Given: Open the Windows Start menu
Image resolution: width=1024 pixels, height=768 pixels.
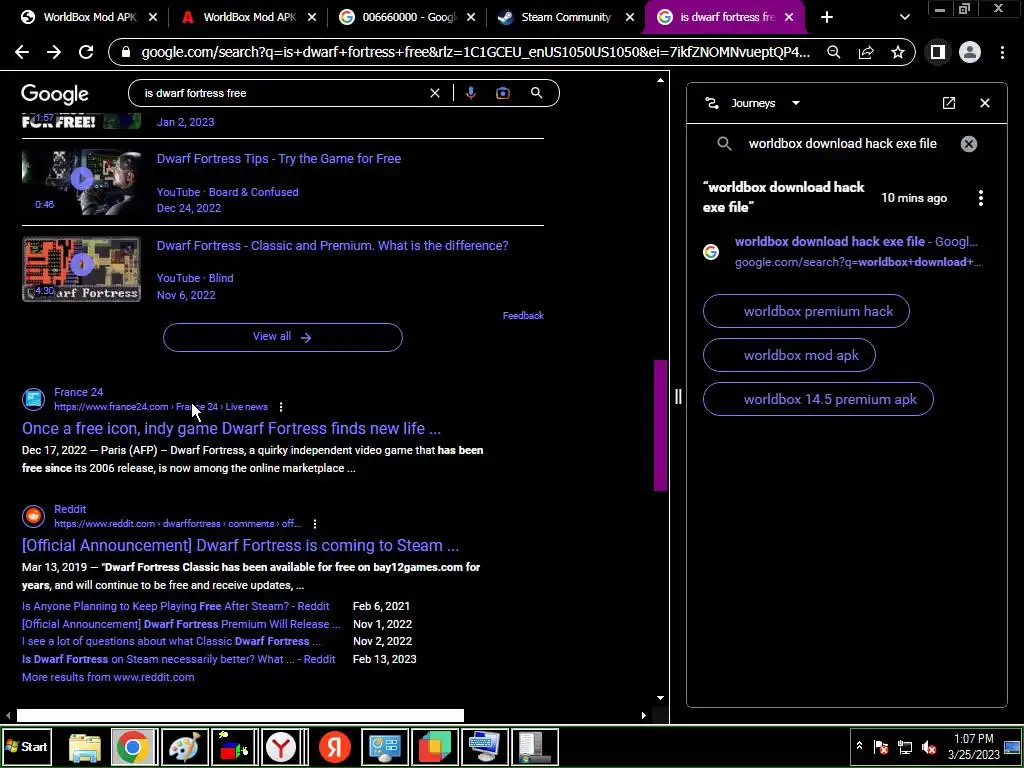Looking at the screenshot, I should tap(27, 746).
